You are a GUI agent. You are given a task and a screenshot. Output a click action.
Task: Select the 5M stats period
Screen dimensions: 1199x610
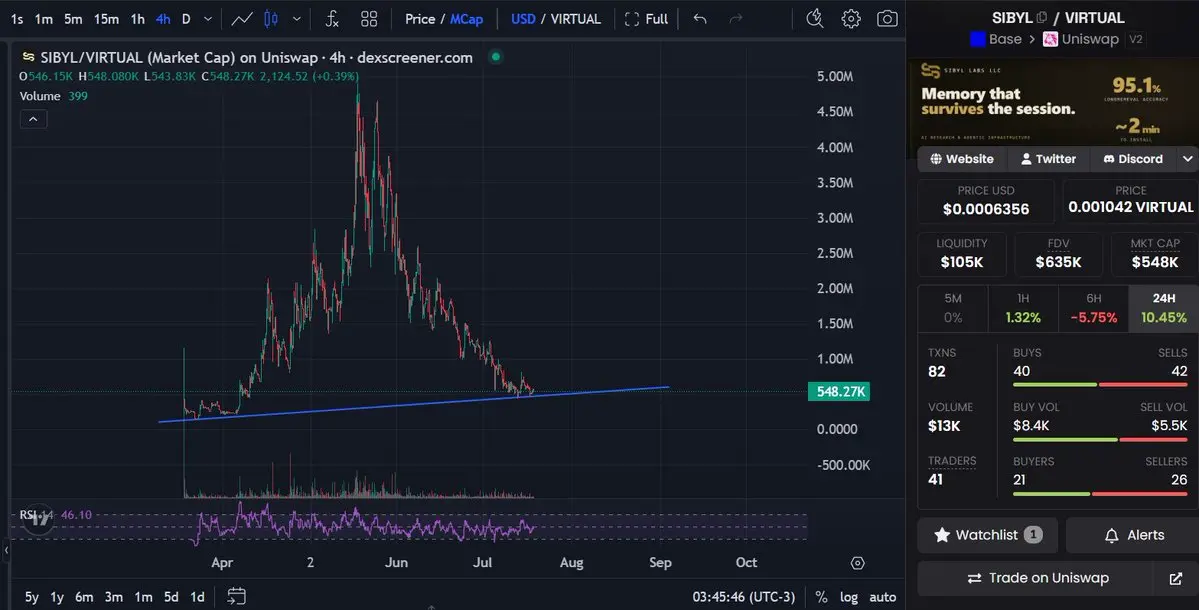point(953,308)
